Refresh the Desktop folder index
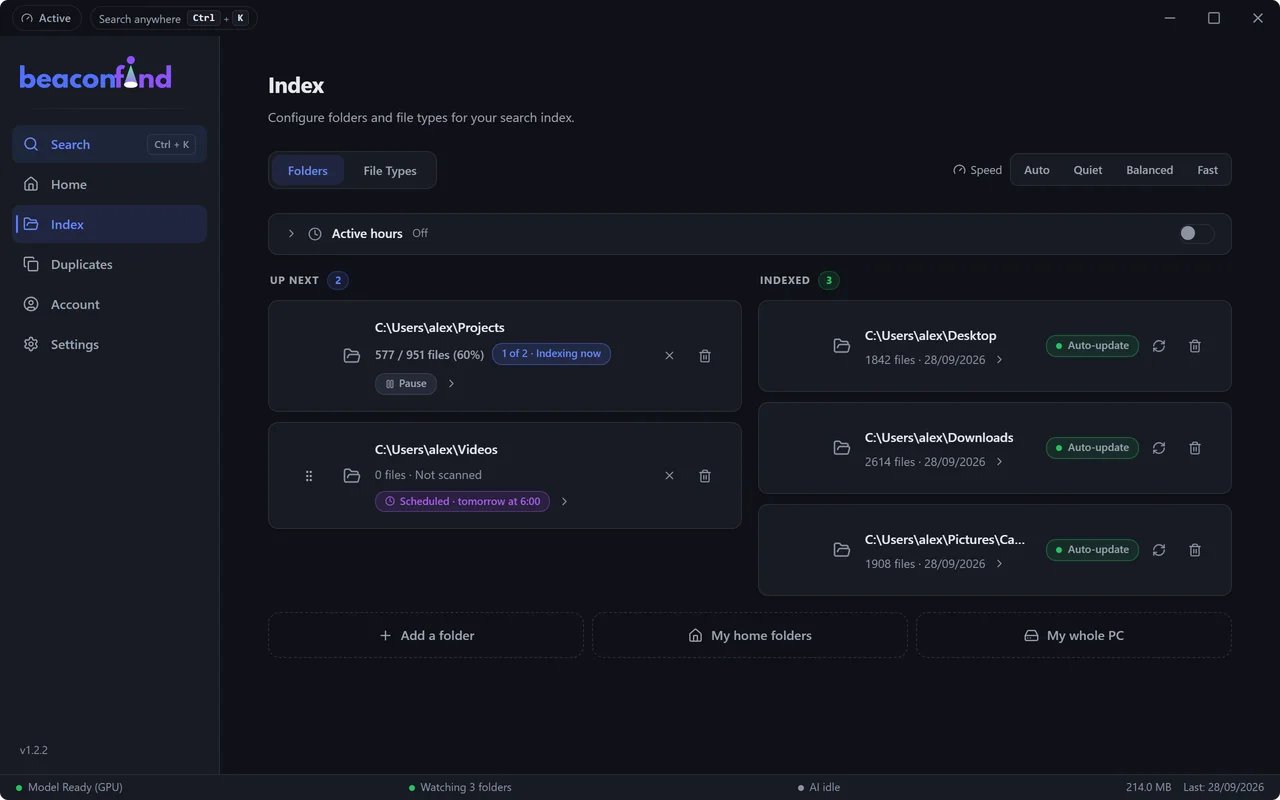The image size is (1280, 800). coord(1159,346)
